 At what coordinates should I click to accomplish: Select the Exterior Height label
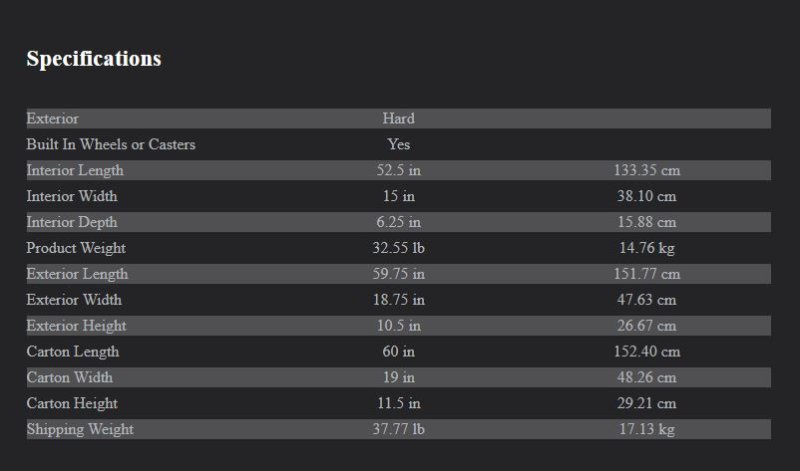click(x=76, y=326)
